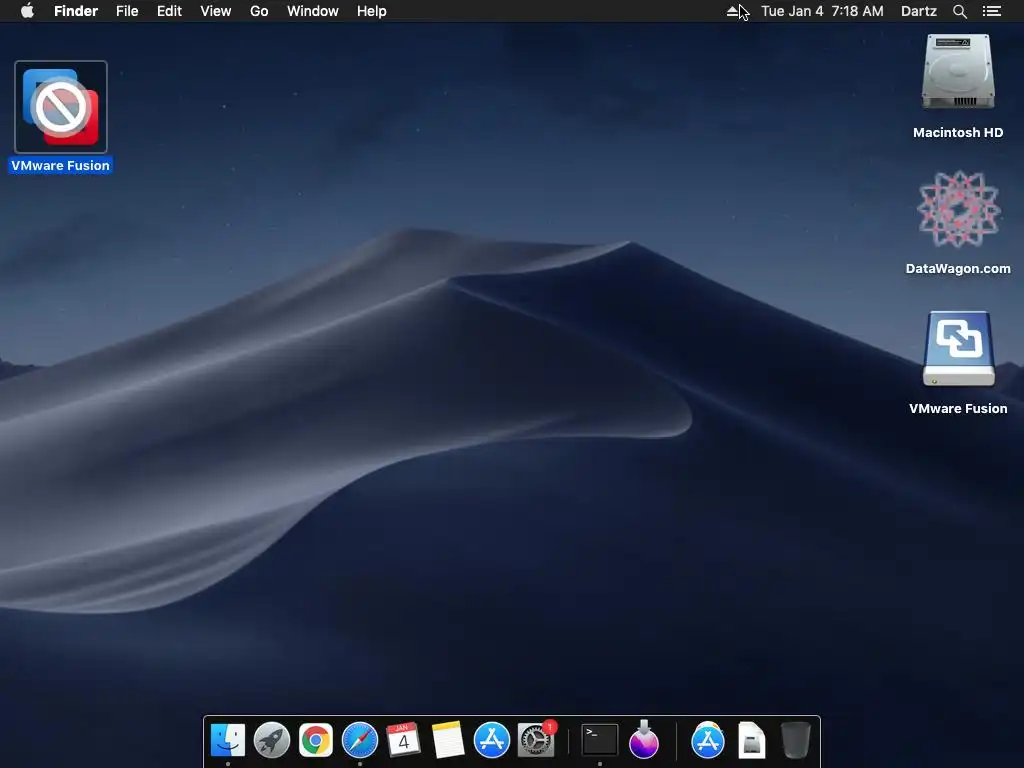
Task: Open the App Store stack beside the document icon
Action: [708, 741]
